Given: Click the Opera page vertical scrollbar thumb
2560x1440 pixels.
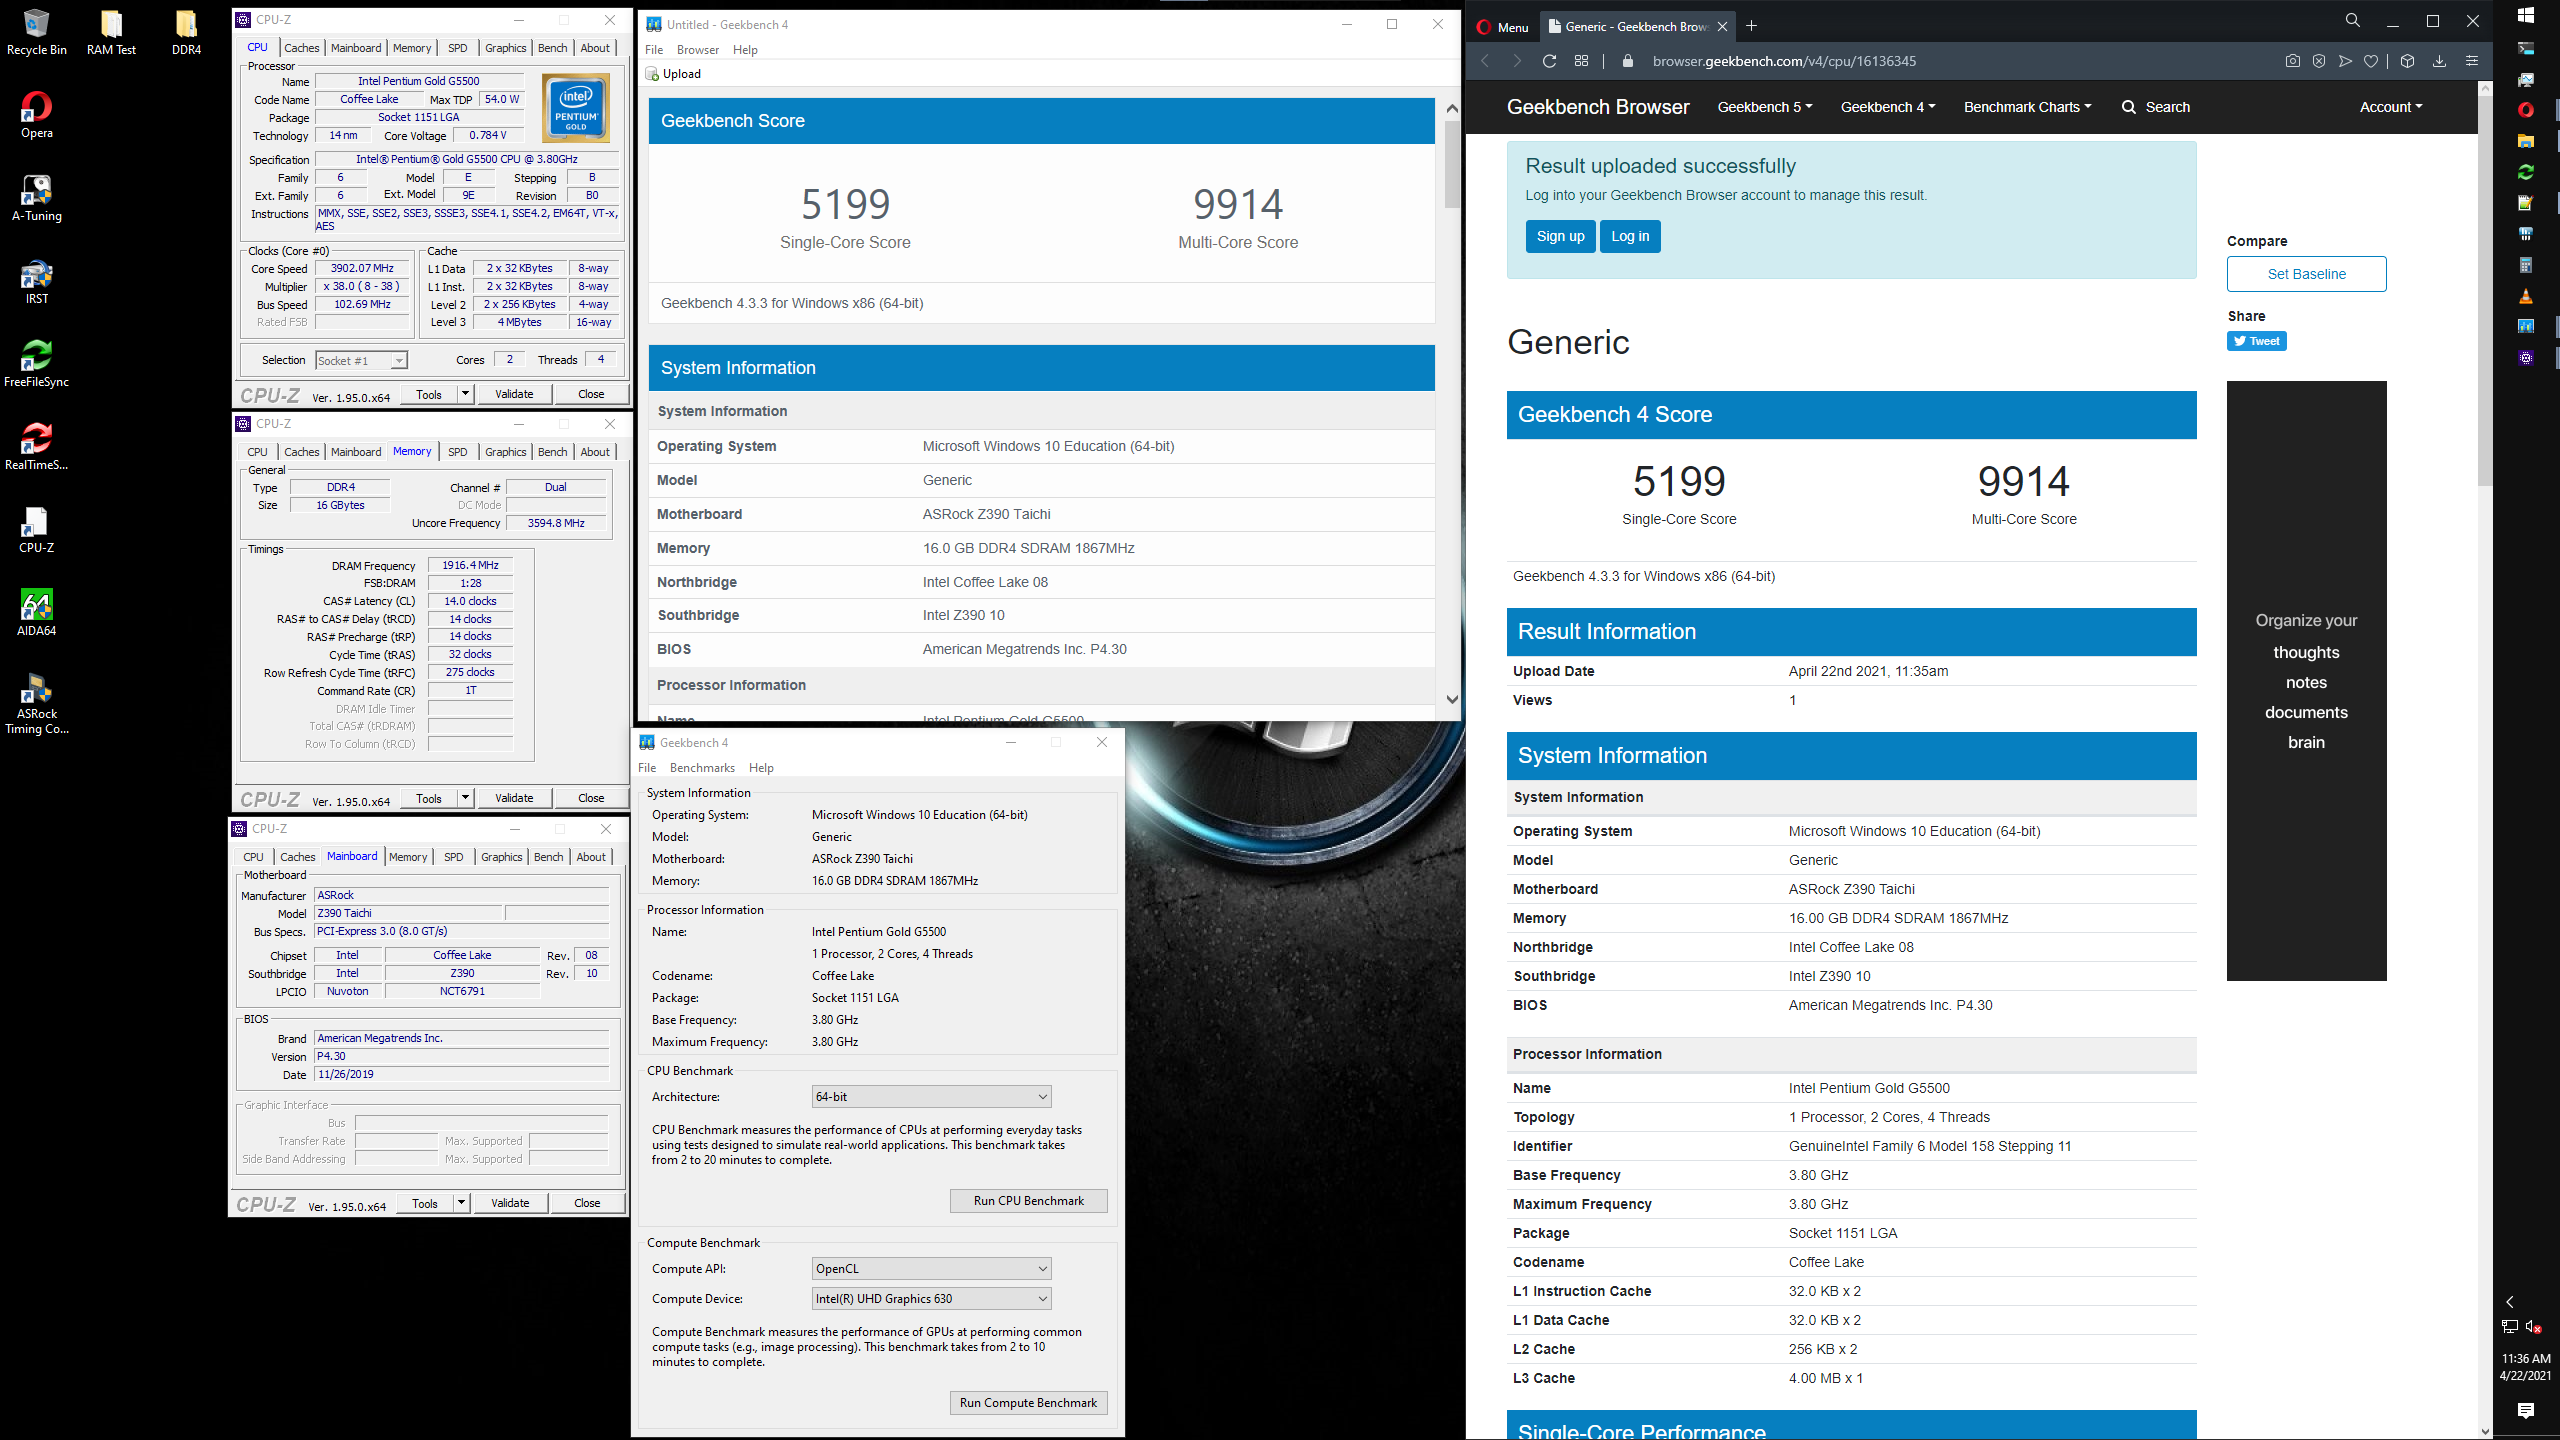Looking at the screenshot, I should pos(2485,290).
